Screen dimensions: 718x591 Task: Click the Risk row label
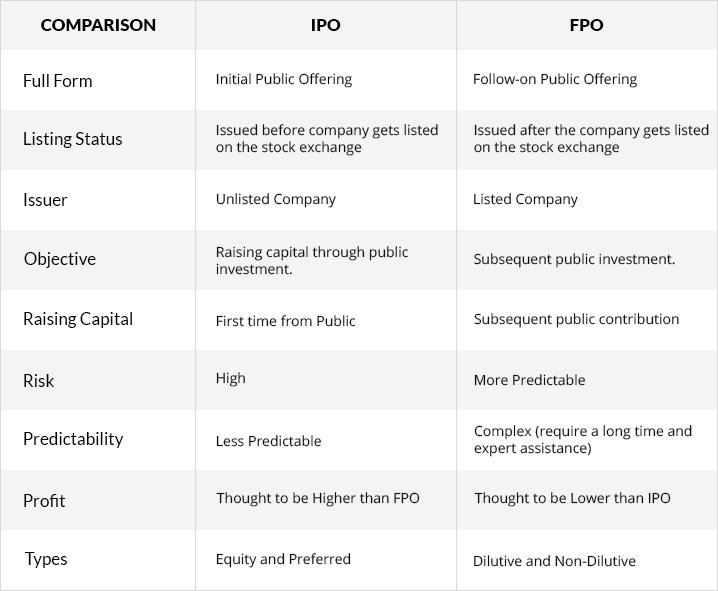39,380
